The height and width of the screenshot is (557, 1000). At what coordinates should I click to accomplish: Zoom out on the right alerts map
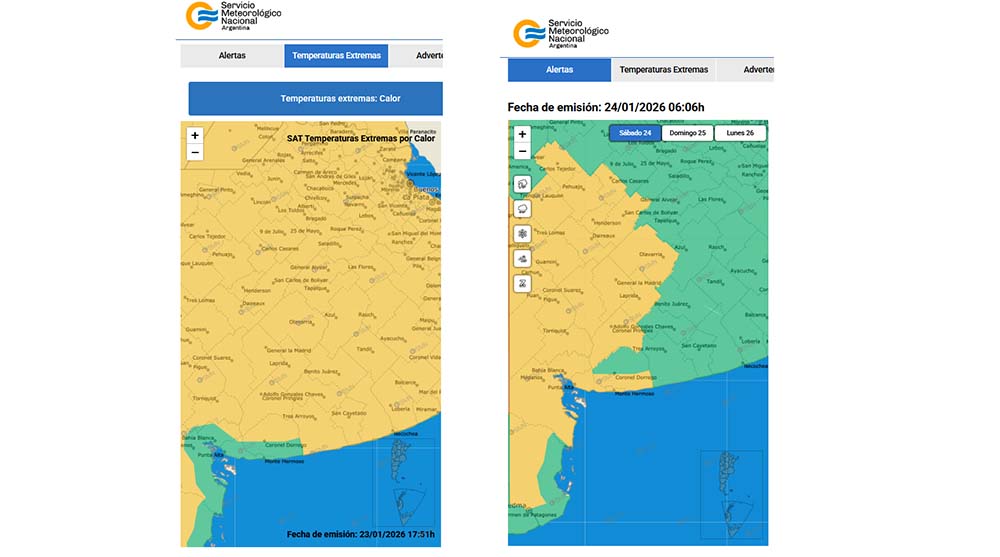522,151
